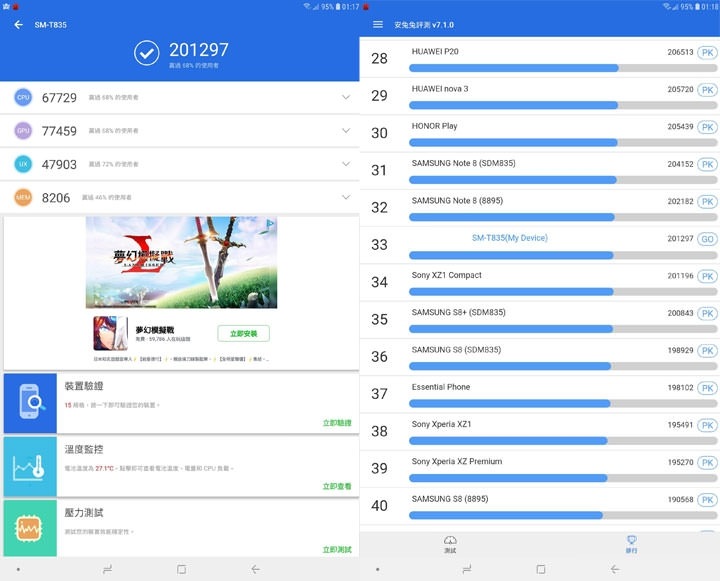Tap PK button for HONOR Play
Image resolution: width=720 pixels, height=581 pixels.
(707, 127)
